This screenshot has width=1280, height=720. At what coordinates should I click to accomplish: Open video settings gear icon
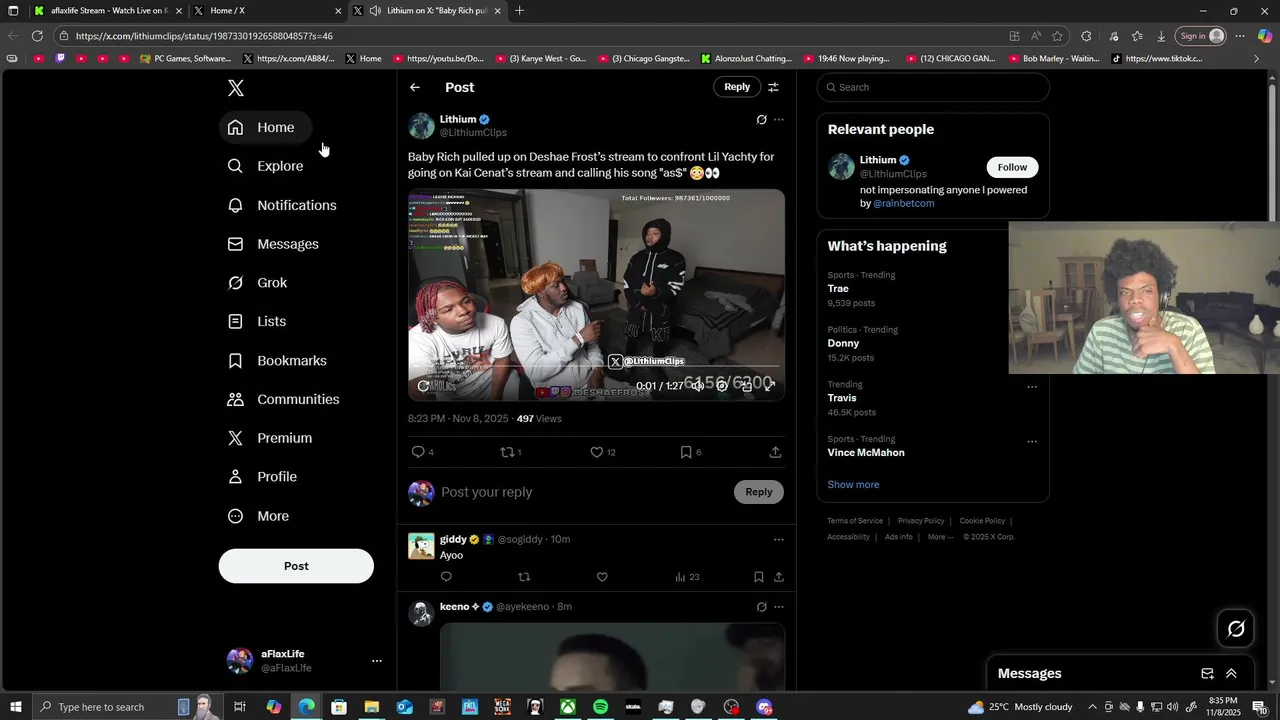pyautogui.click(x=722, y=386)
